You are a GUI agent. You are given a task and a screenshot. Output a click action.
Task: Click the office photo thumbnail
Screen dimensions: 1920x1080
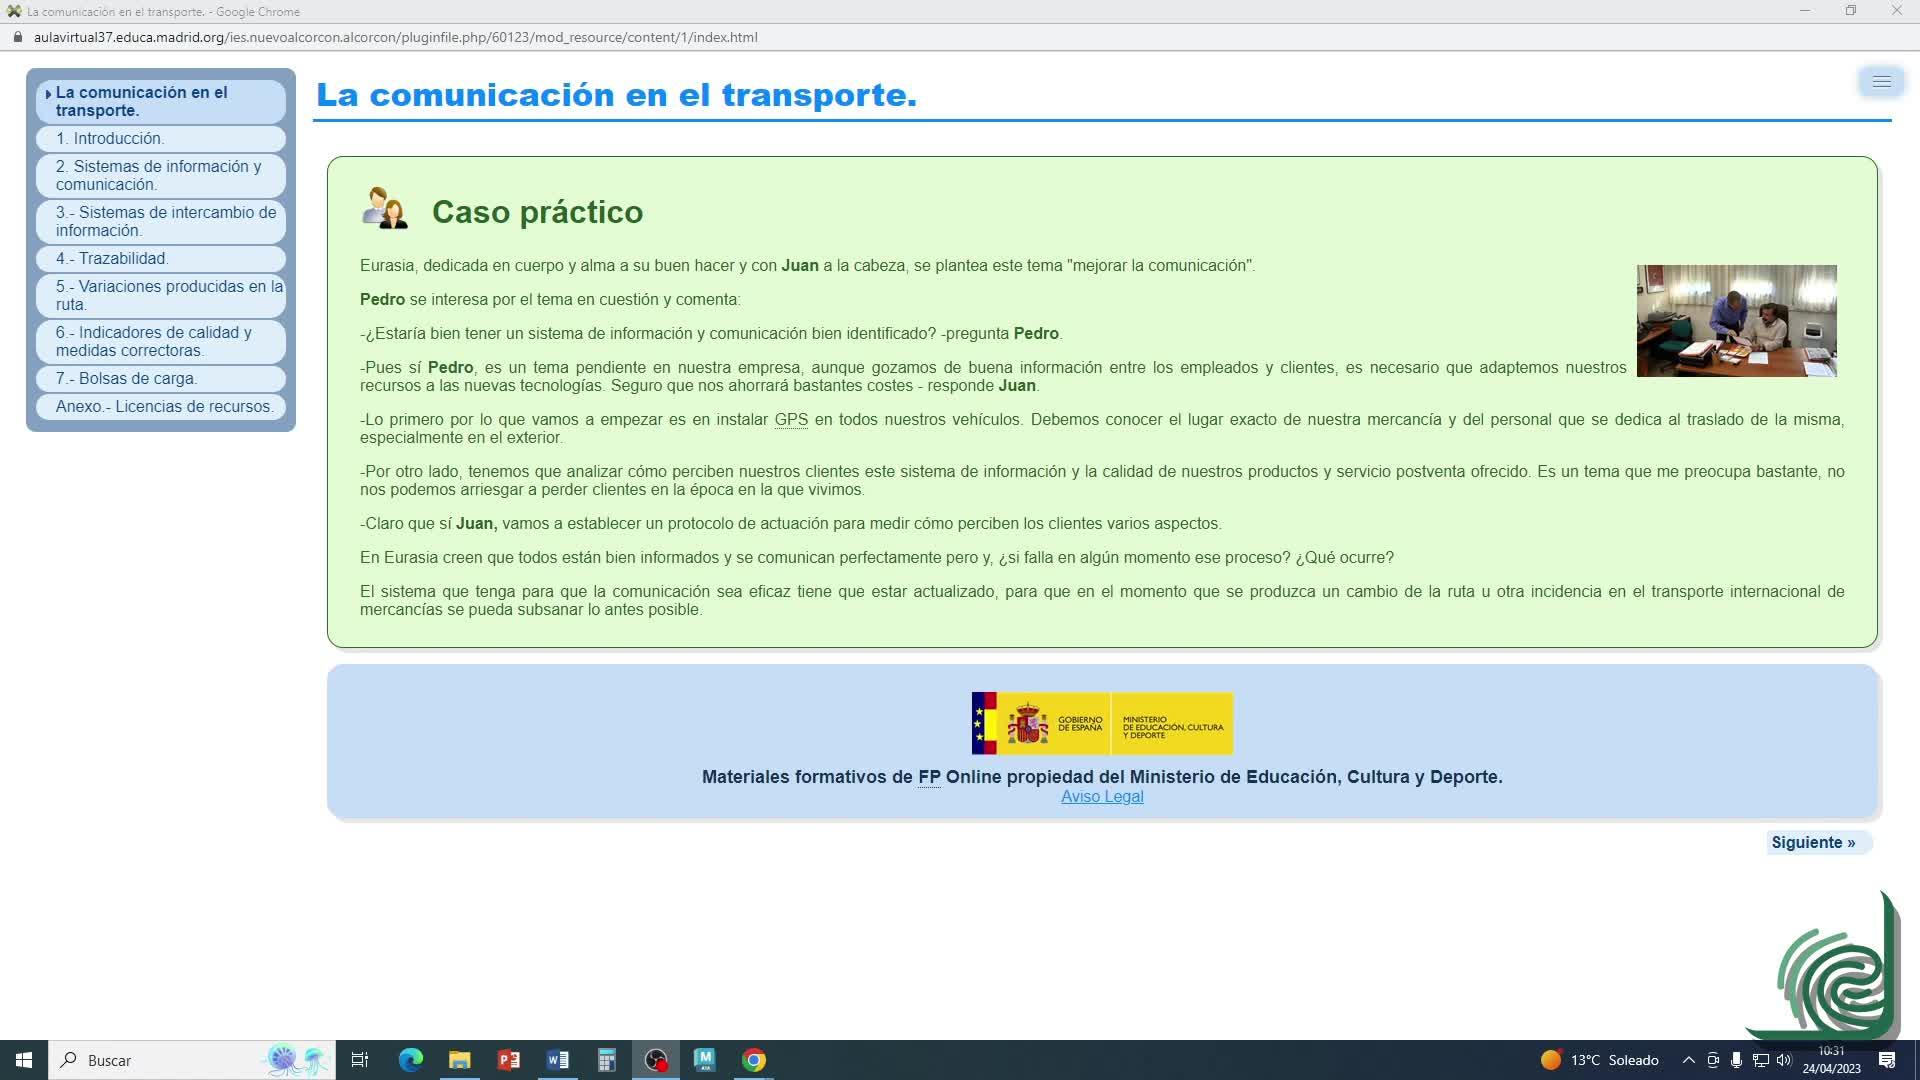click(x=1736, y=321)
